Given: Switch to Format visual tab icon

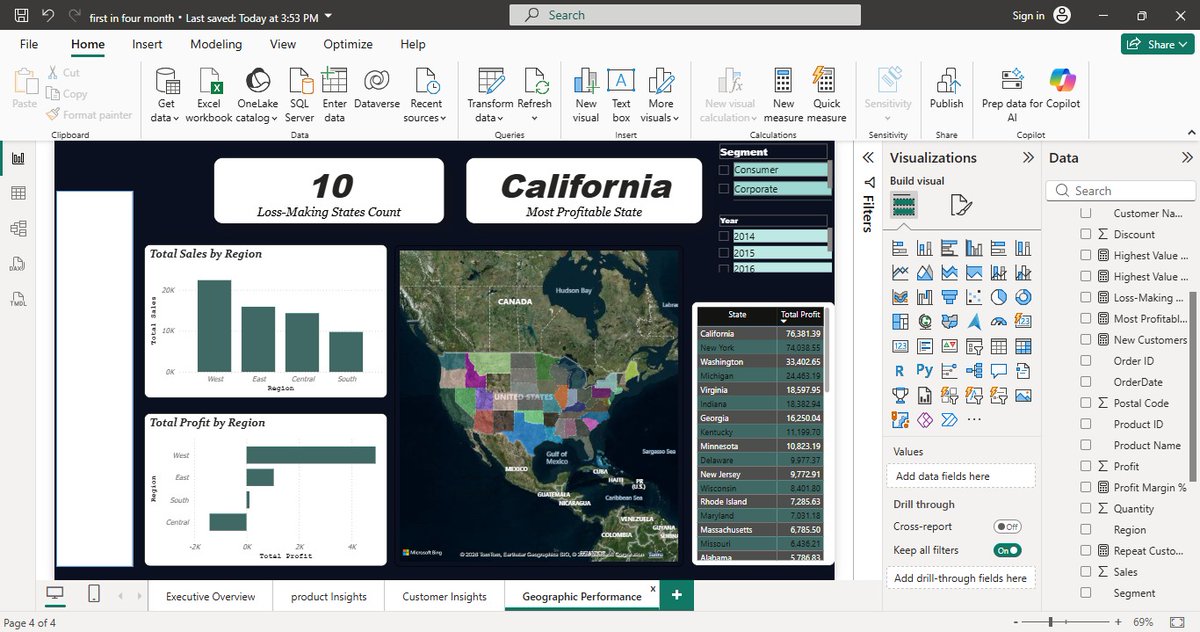Looking at the screenshot, I should [961, 206].
